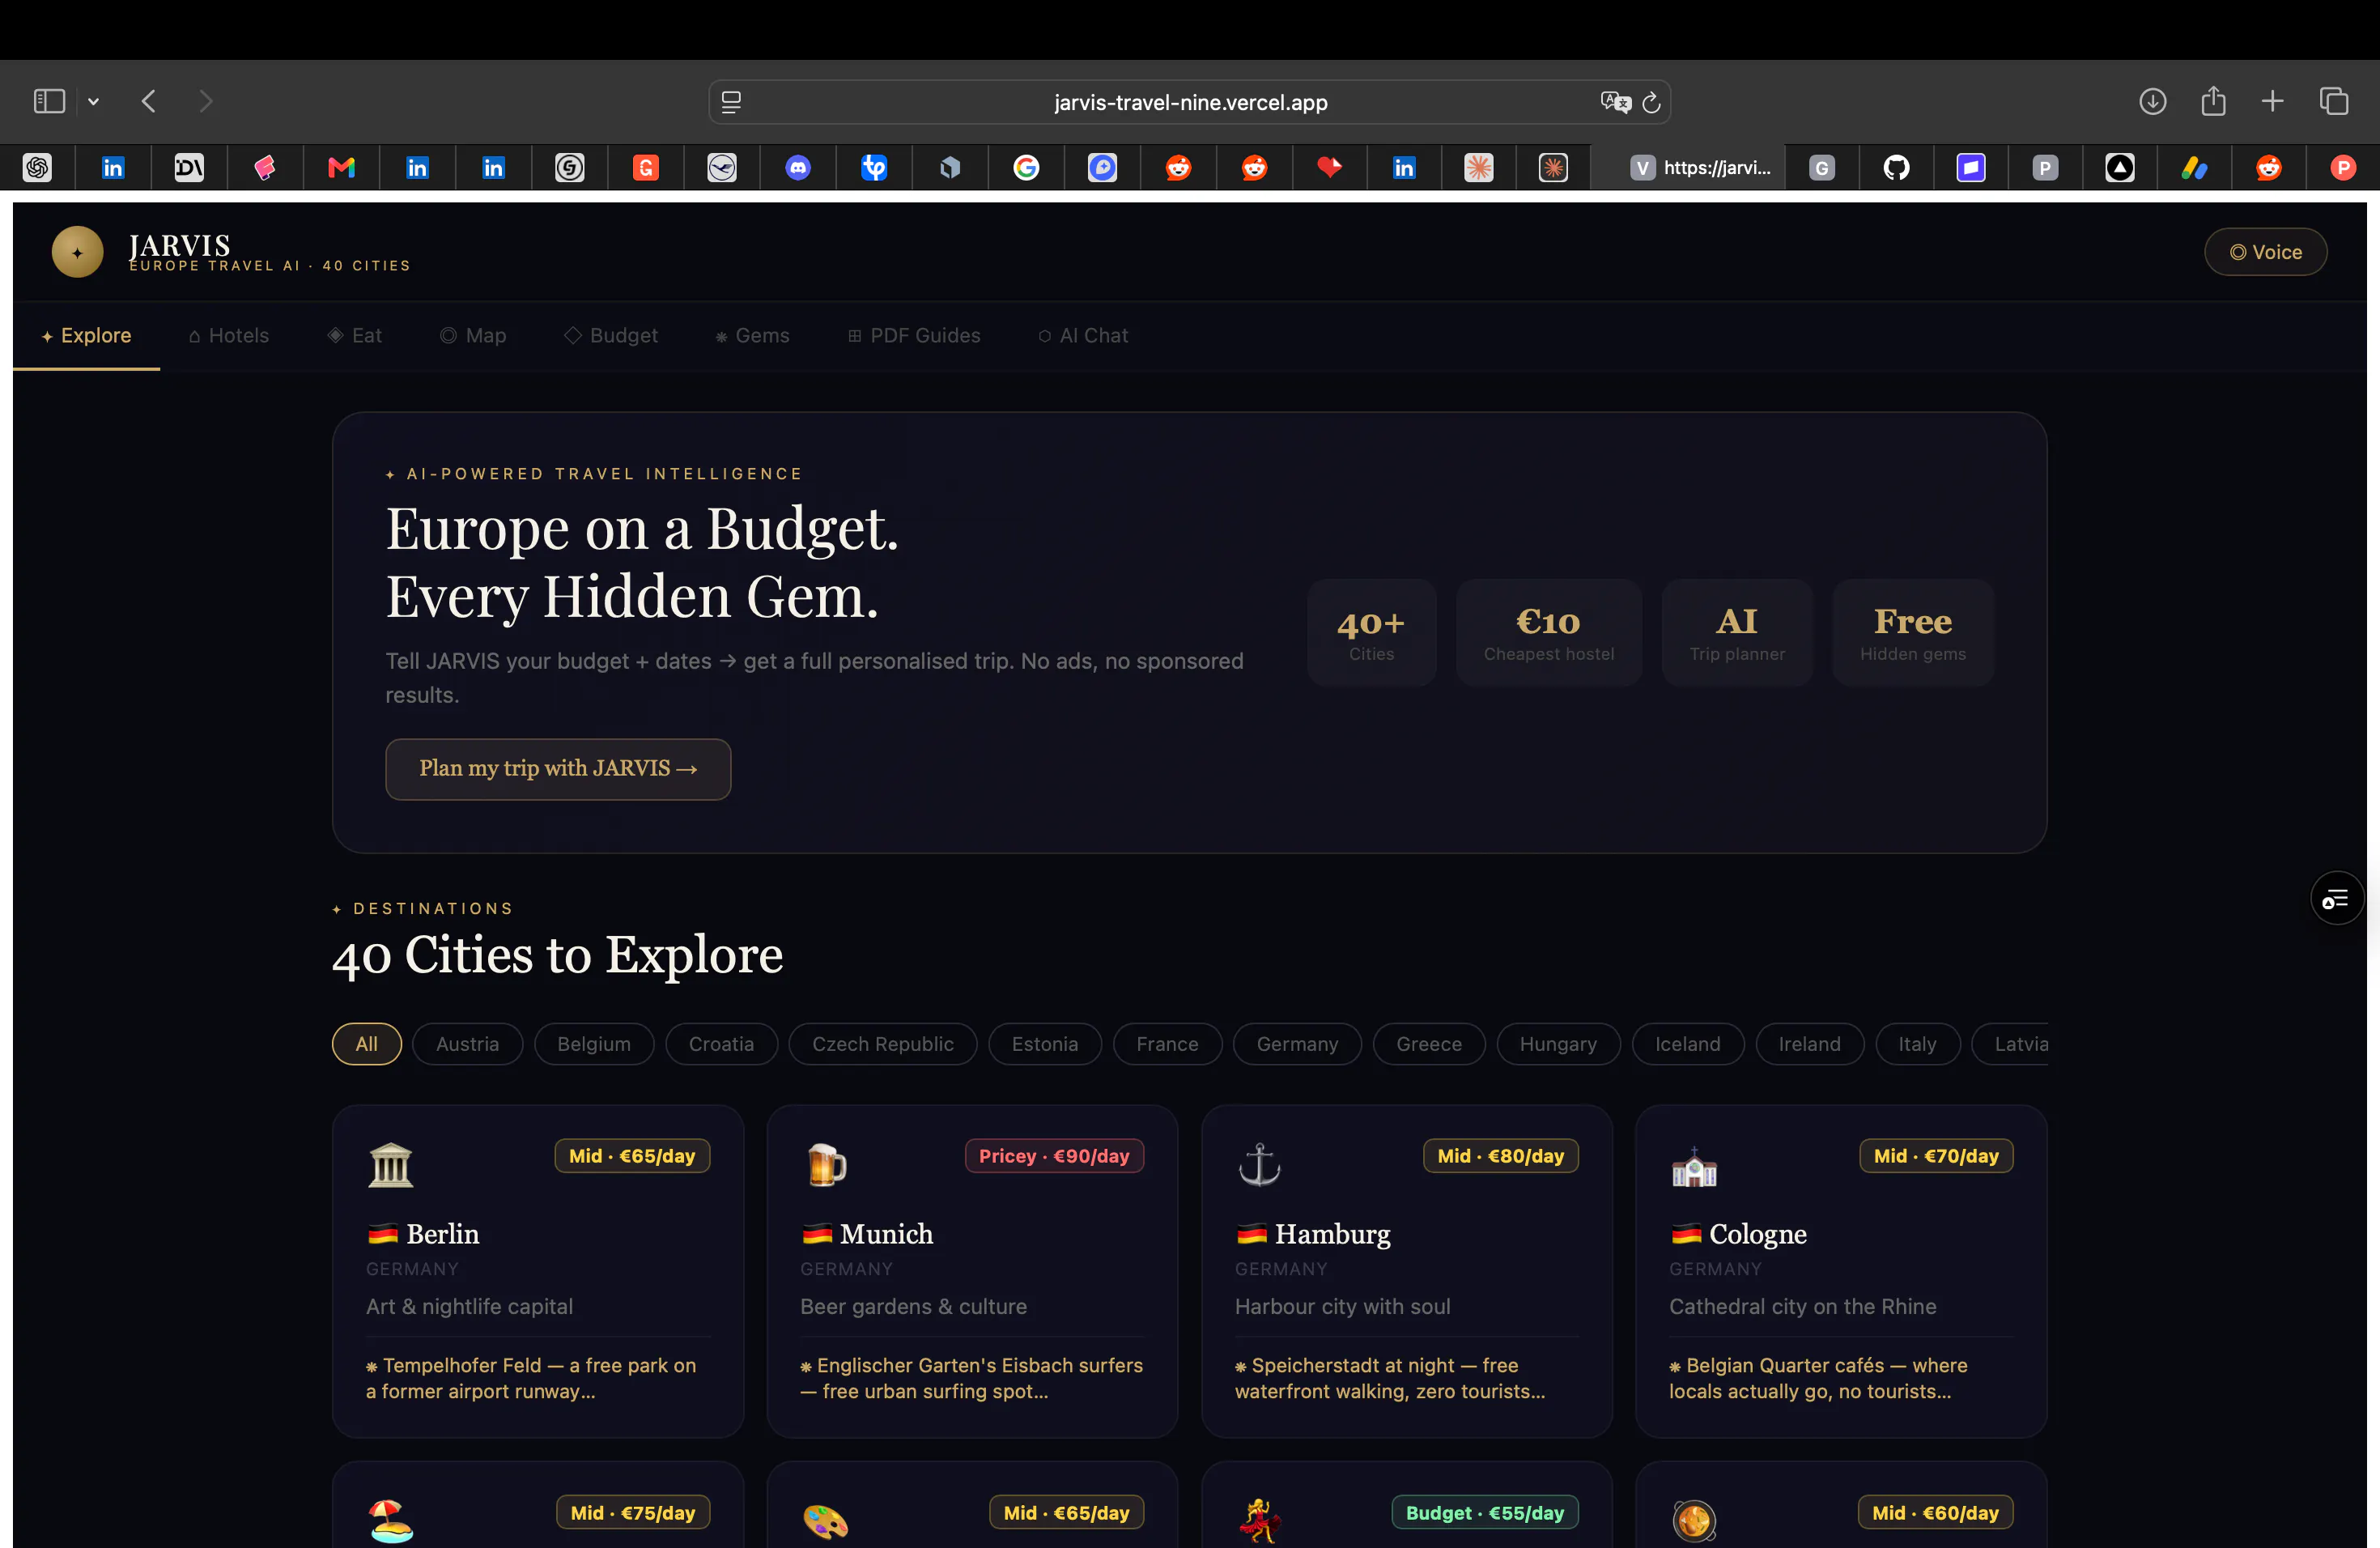
Task: Click the AI Trip planner stat card
Action: click(x=1737, y=633)
